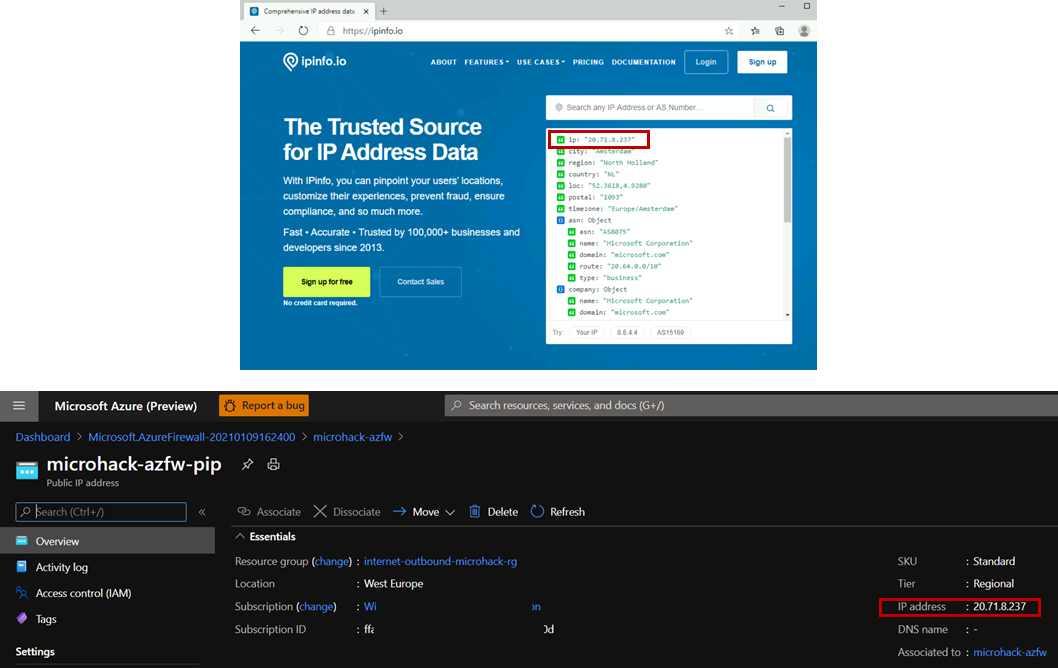The width and height of the screenshot is (1058, 668).
Task: Click the Report a bug button
Action: point(264,406)
